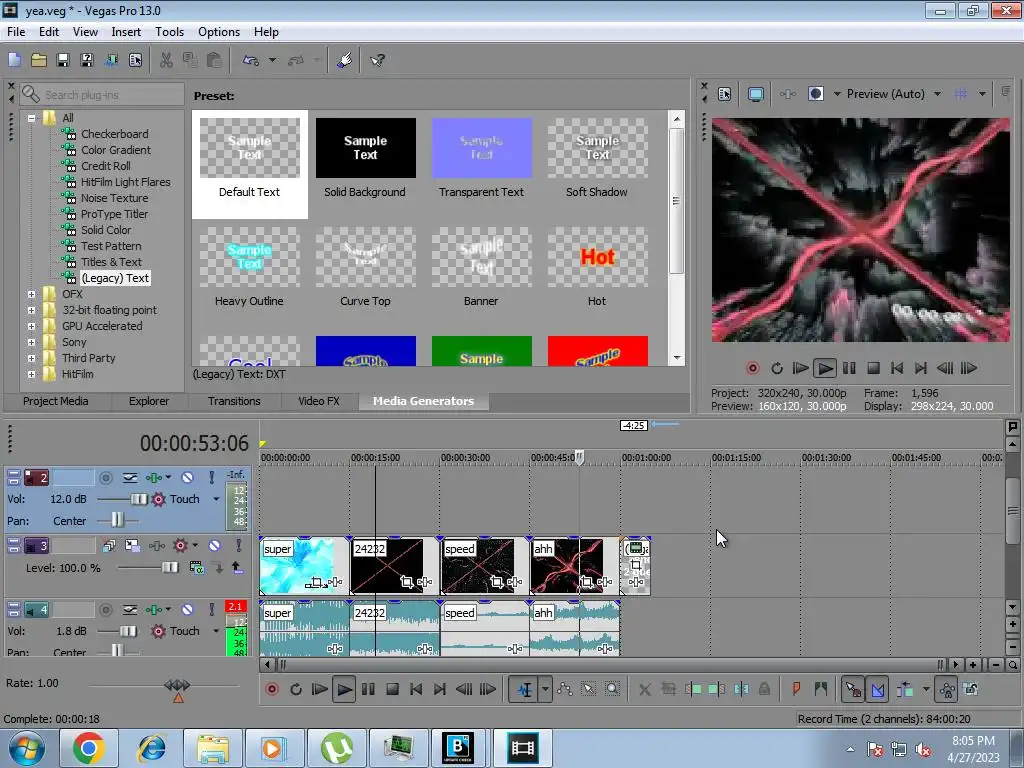Toggle Ignore Event Grouping button
Screen dimensions: 1024x768
[x=971, y=689]
